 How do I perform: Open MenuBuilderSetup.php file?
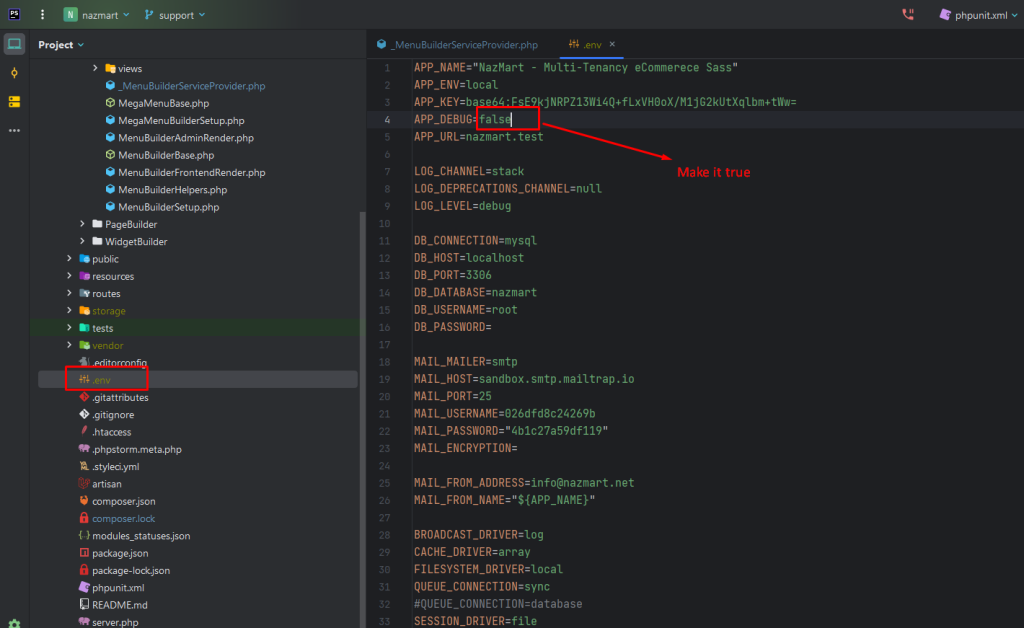[x=163, y=207]
